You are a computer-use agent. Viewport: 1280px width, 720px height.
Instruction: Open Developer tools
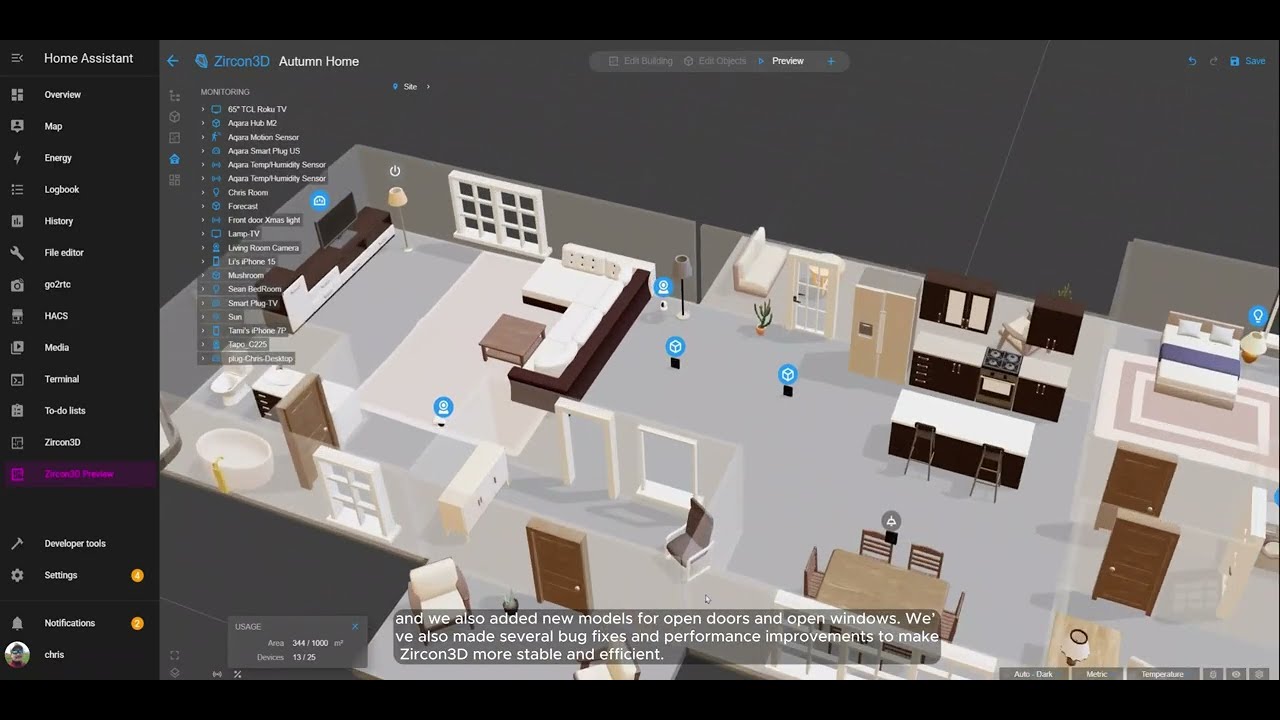tap(79, 544)
